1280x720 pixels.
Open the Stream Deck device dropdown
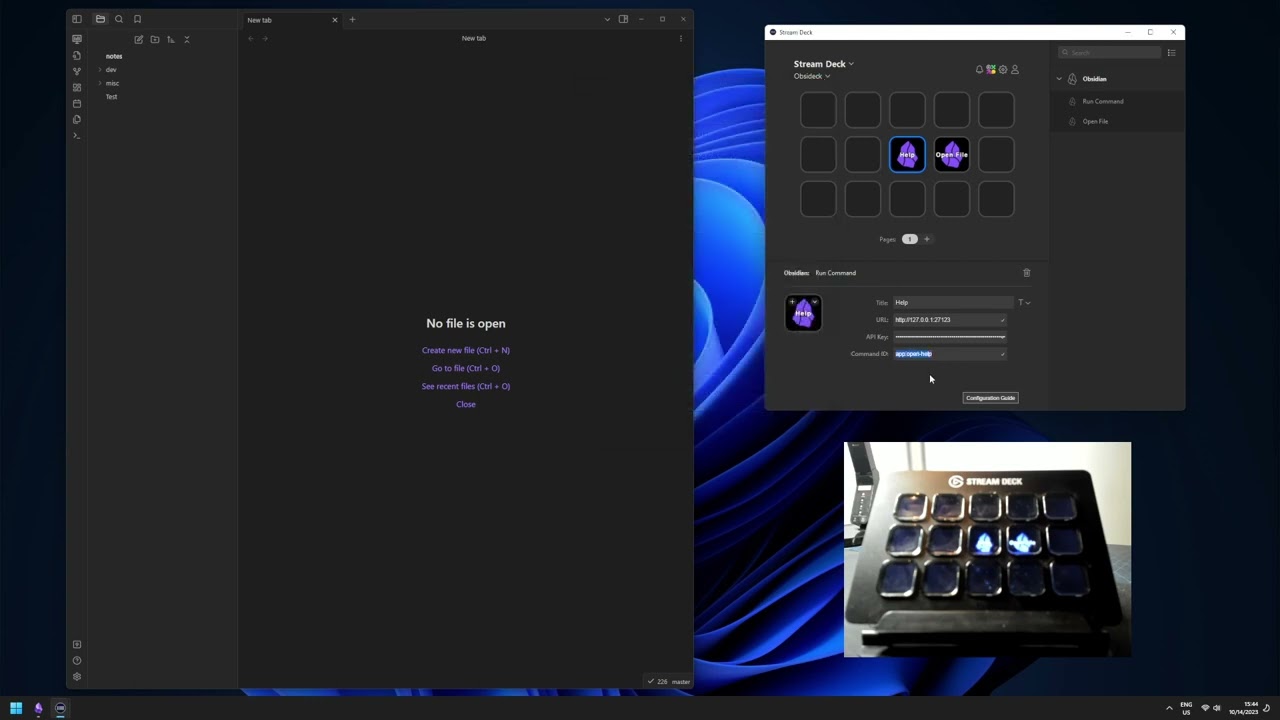[824, 64]
